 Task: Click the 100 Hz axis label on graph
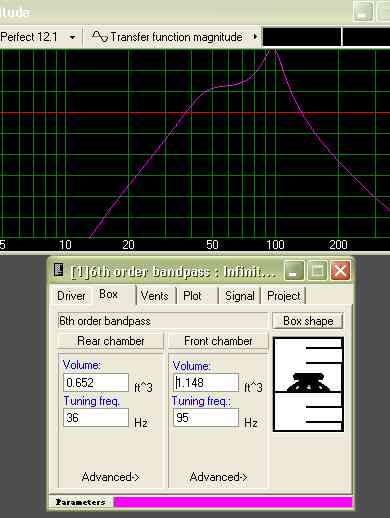275,245
